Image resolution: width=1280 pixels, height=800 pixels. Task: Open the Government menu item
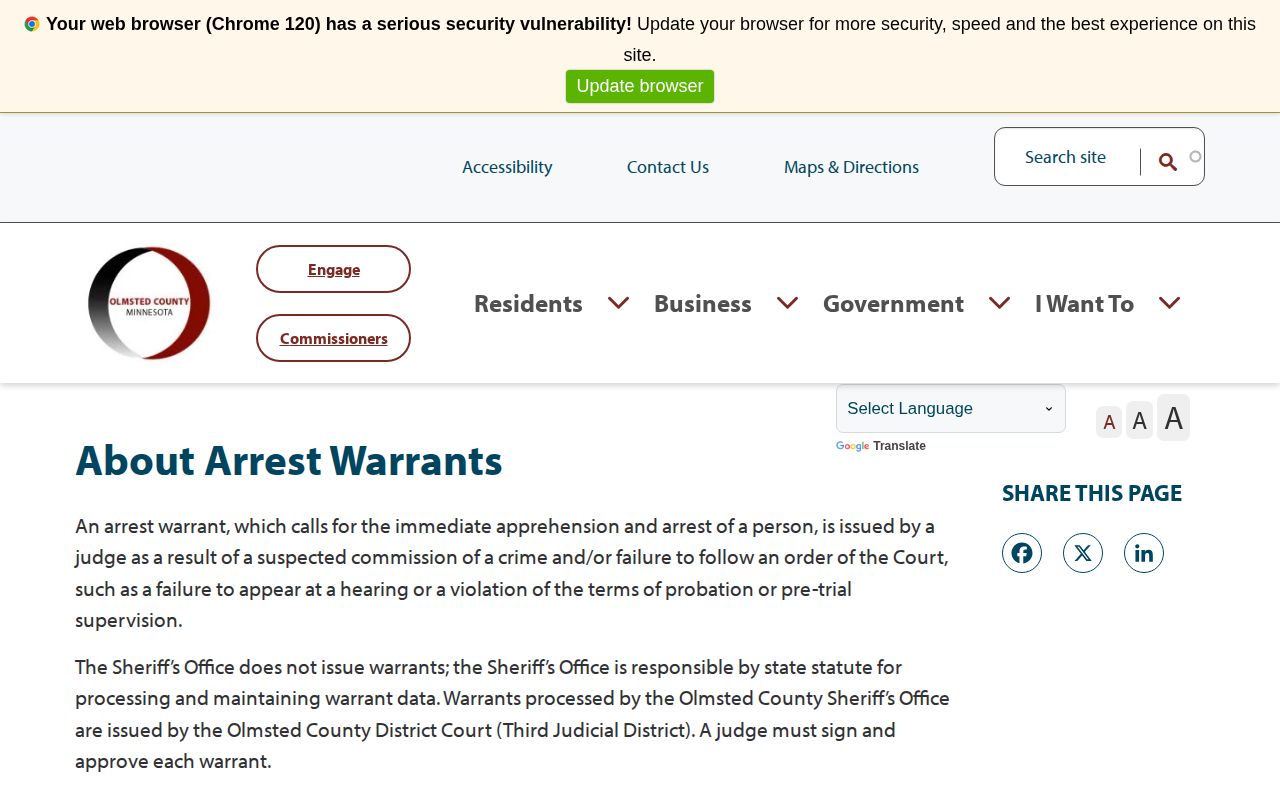click(x=893, y=303)
